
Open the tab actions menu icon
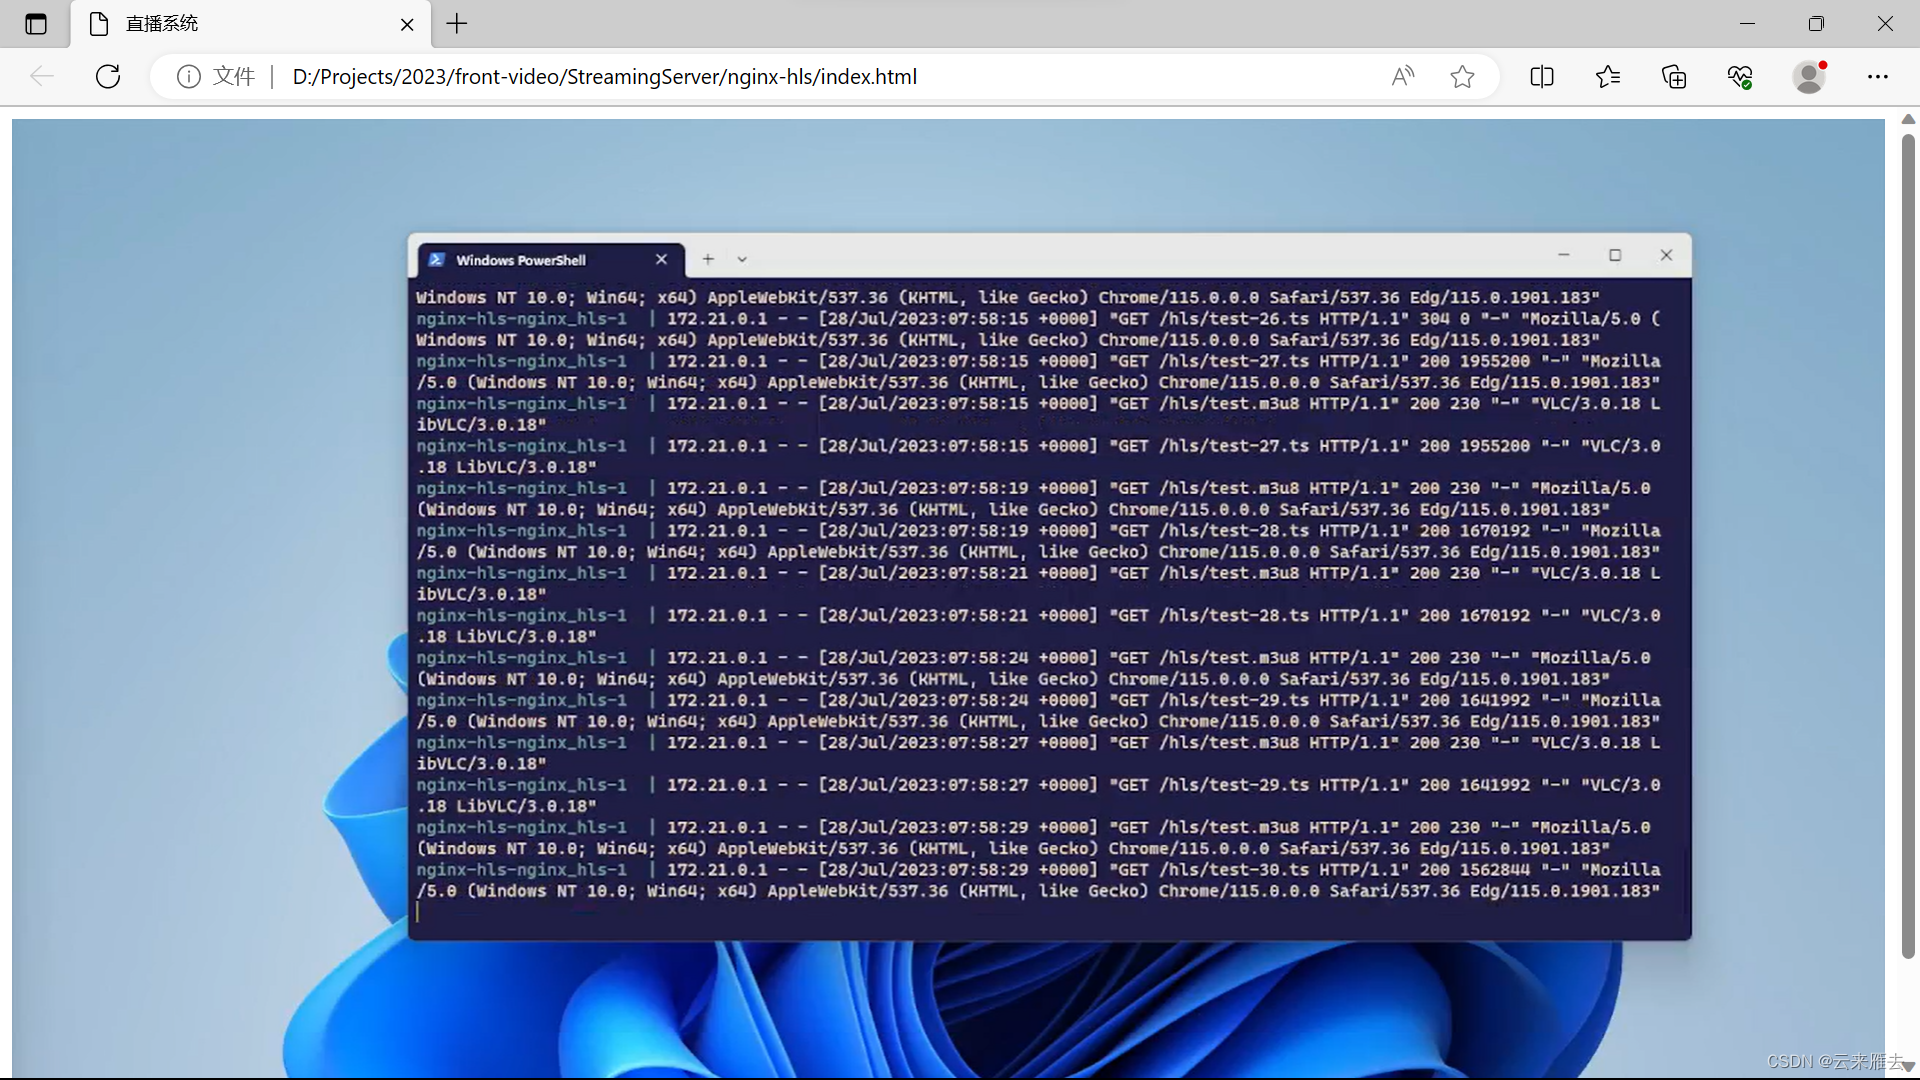(x=36, y=24)
